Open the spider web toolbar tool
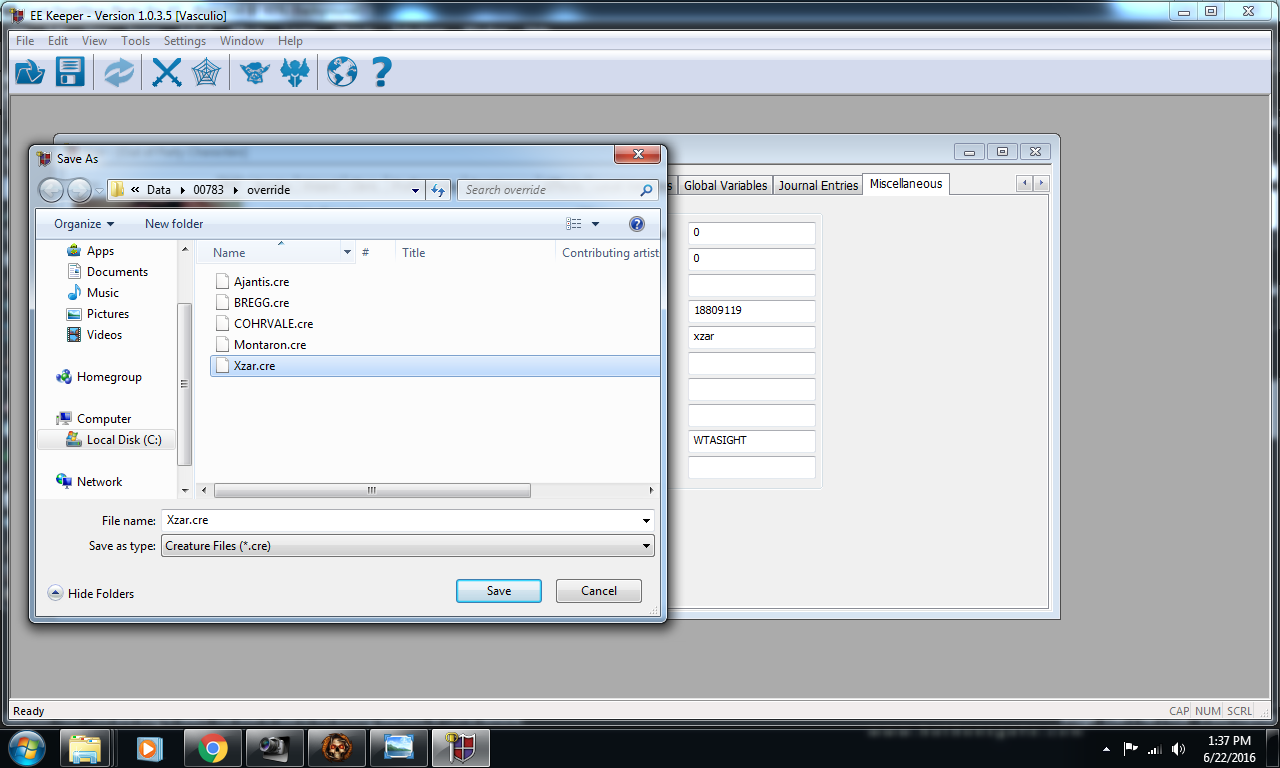This screenshot has width=1280, height=768. [206, 71]
